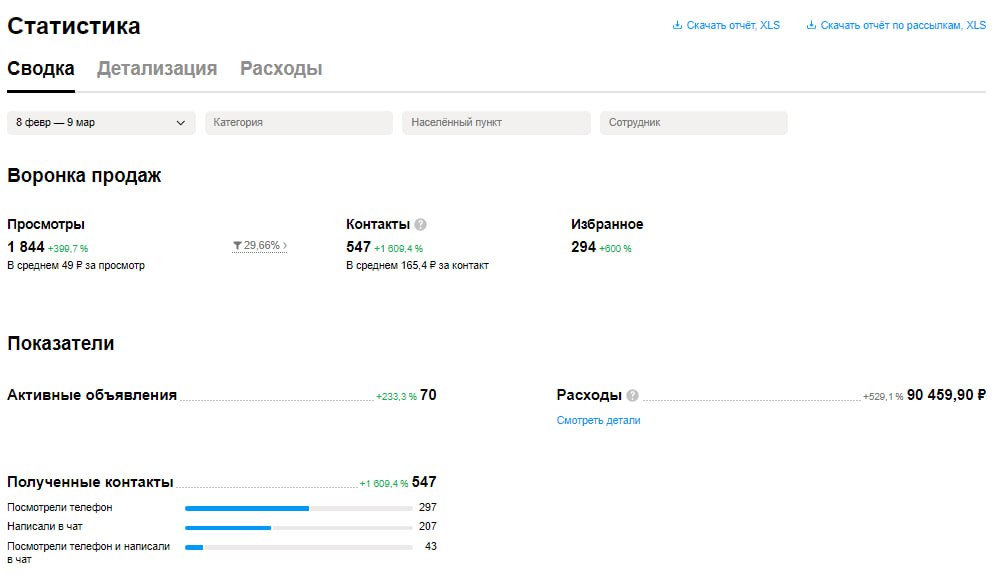Open the Категория filter field
This screenshot has height=577, width=995.
[299, 123]
